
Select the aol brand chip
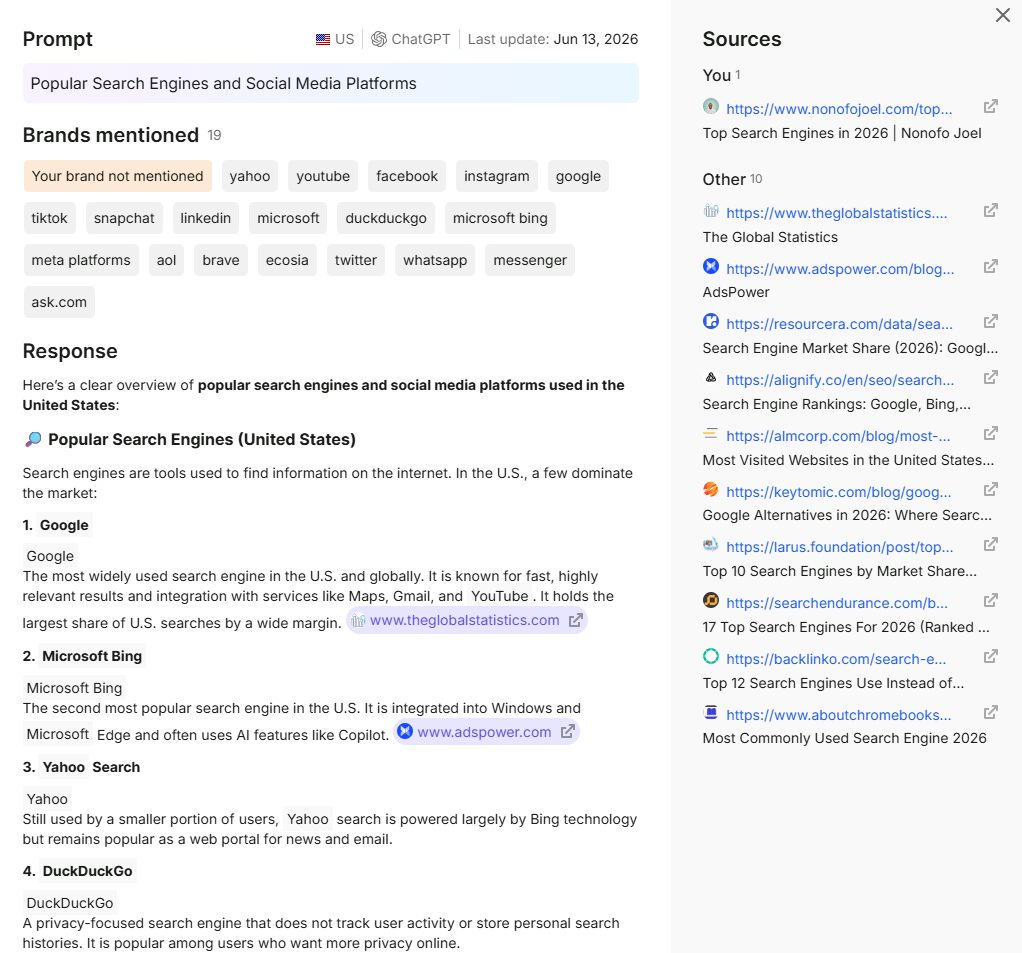[x=166, y=260]
